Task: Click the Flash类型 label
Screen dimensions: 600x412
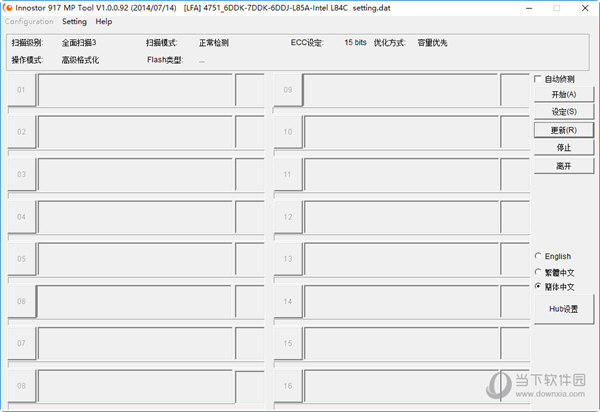Action: 165,60
